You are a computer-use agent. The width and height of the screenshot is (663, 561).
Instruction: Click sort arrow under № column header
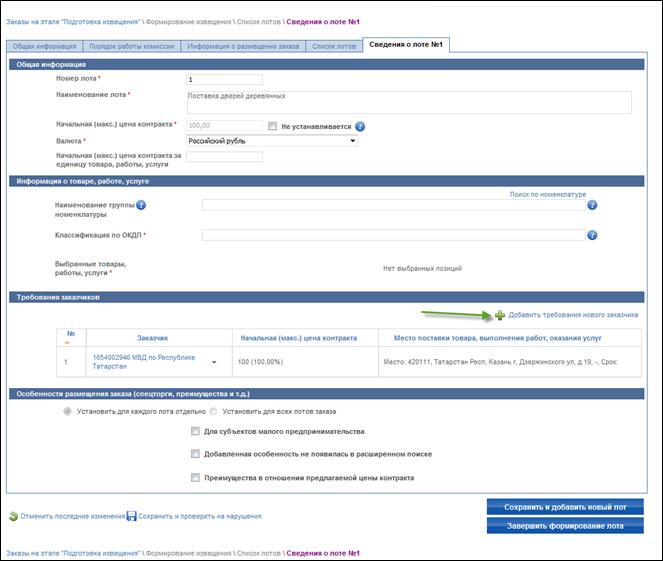coord(67,342)
